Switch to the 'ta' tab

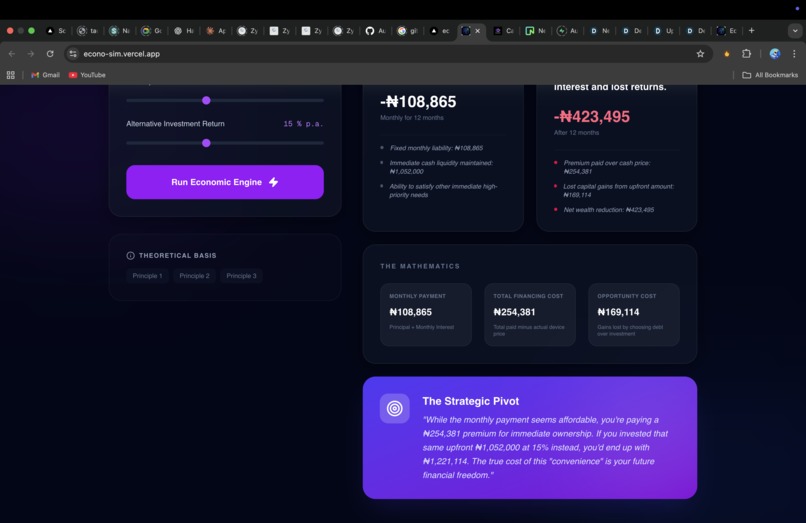[x=87, y=31]
